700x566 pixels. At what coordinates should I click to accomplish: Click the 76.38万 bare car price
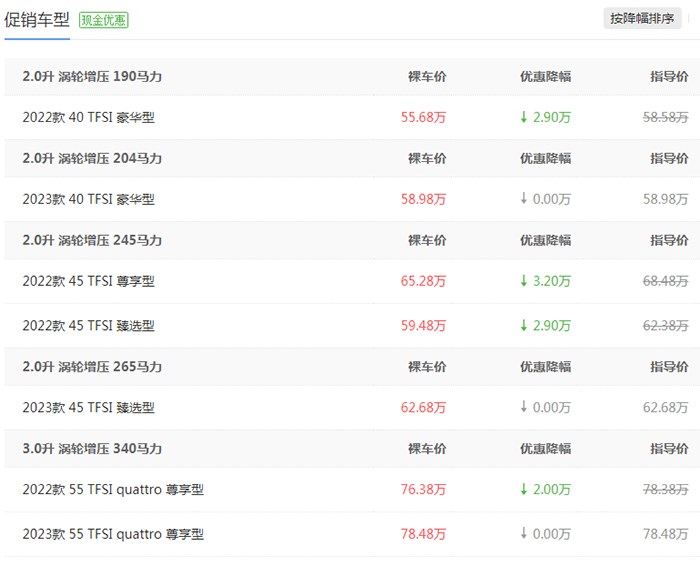coord(423,490)
